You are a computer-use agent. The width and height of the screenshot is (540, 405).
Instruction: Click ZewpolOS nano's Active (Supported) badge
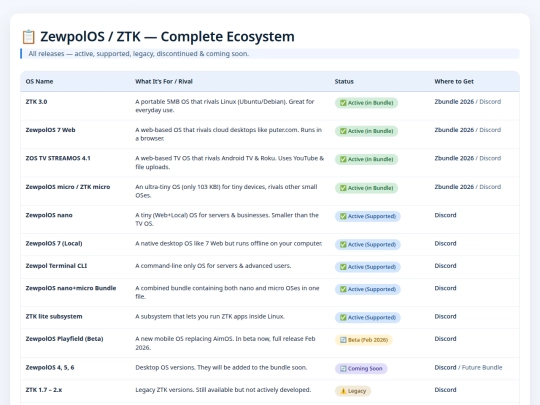(x=368, y=216)
